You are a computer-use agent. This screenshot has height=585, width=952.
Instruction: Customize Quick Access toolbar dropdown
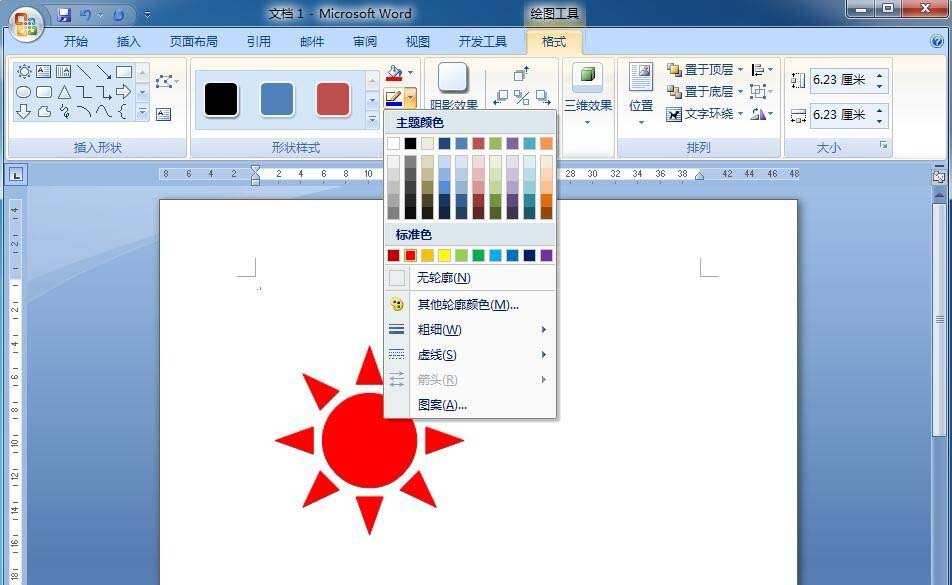pos(147,15)
